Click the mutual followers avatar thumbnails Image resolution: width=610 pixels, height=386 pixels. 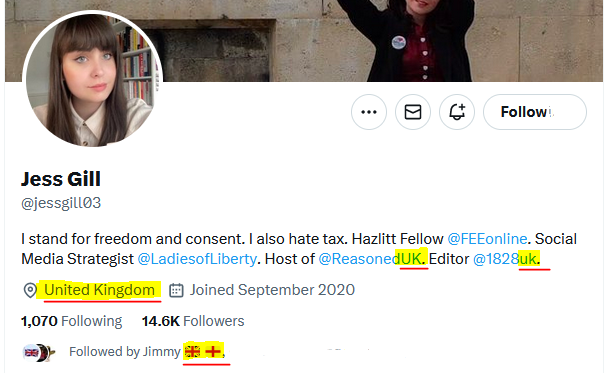pos(39,353)
